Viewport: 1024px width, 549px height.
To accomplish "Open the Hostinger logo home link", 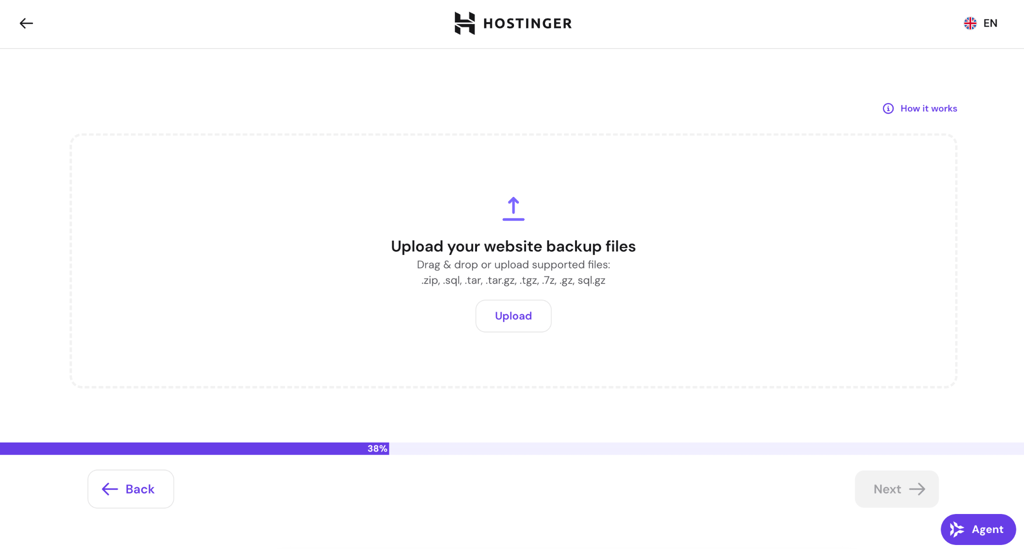I will point(513,24).
